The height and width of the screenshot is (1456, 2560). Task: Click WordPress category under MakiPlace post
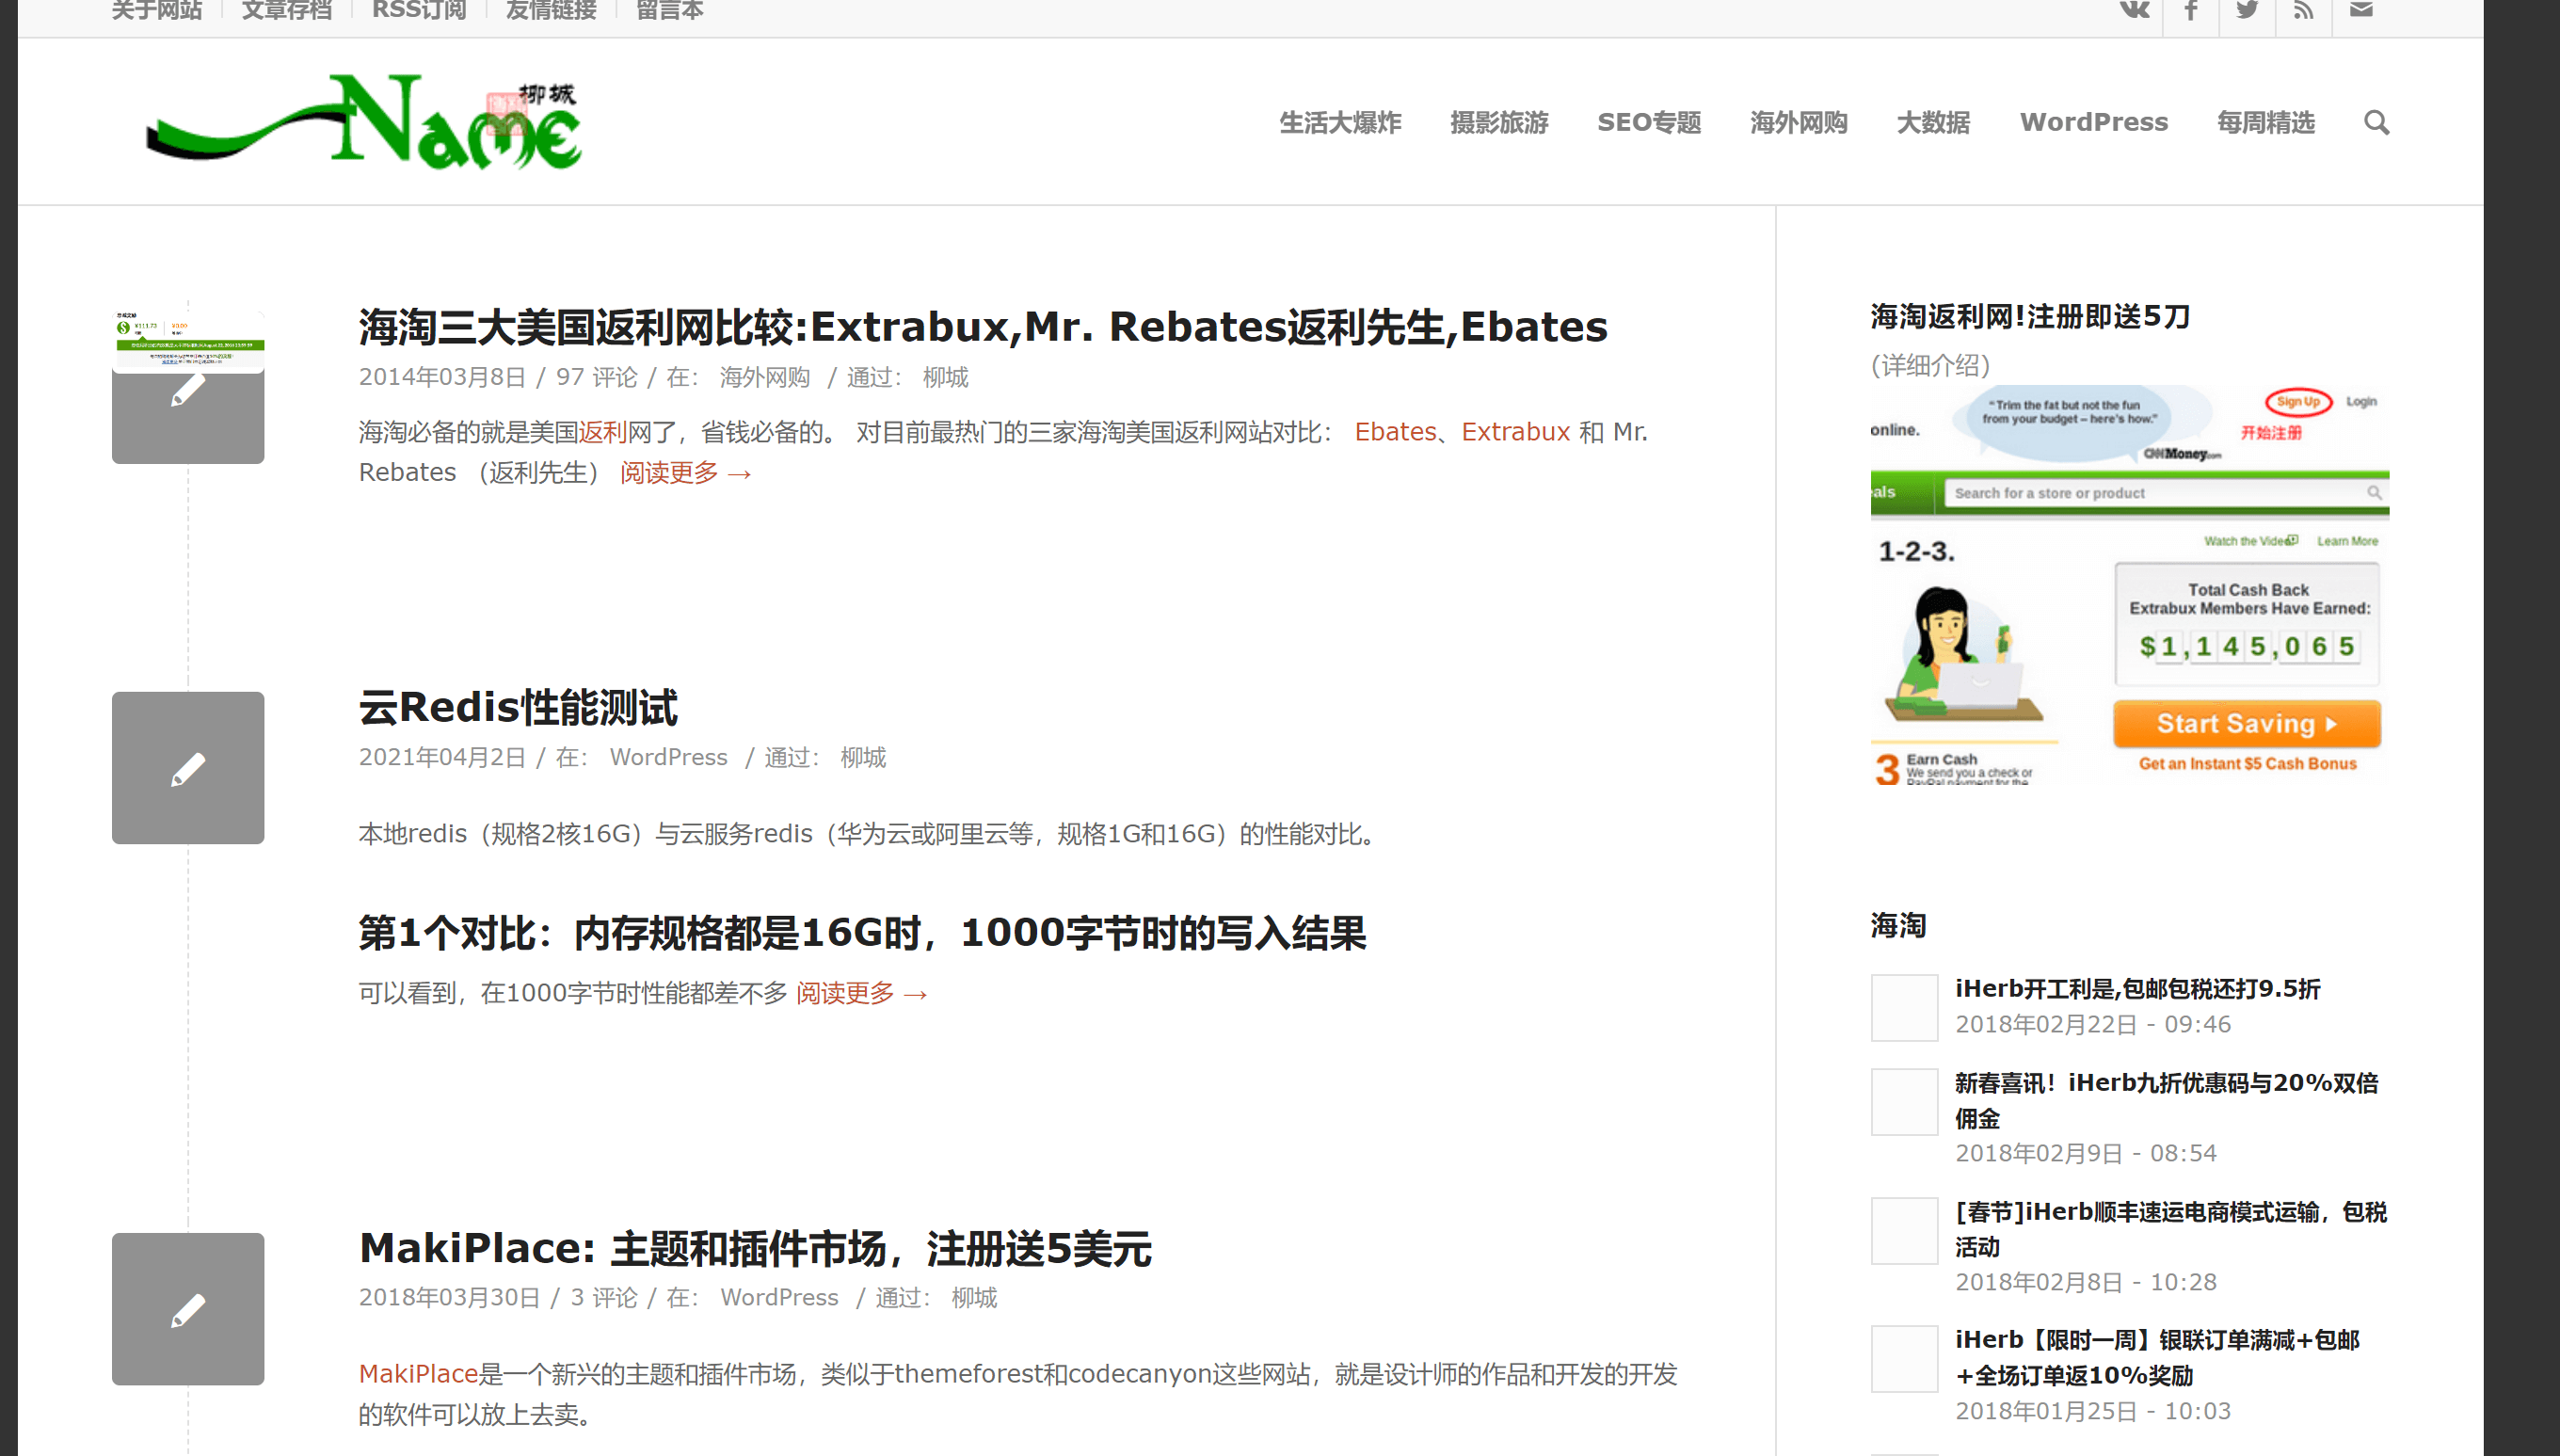pos(780,1297)
